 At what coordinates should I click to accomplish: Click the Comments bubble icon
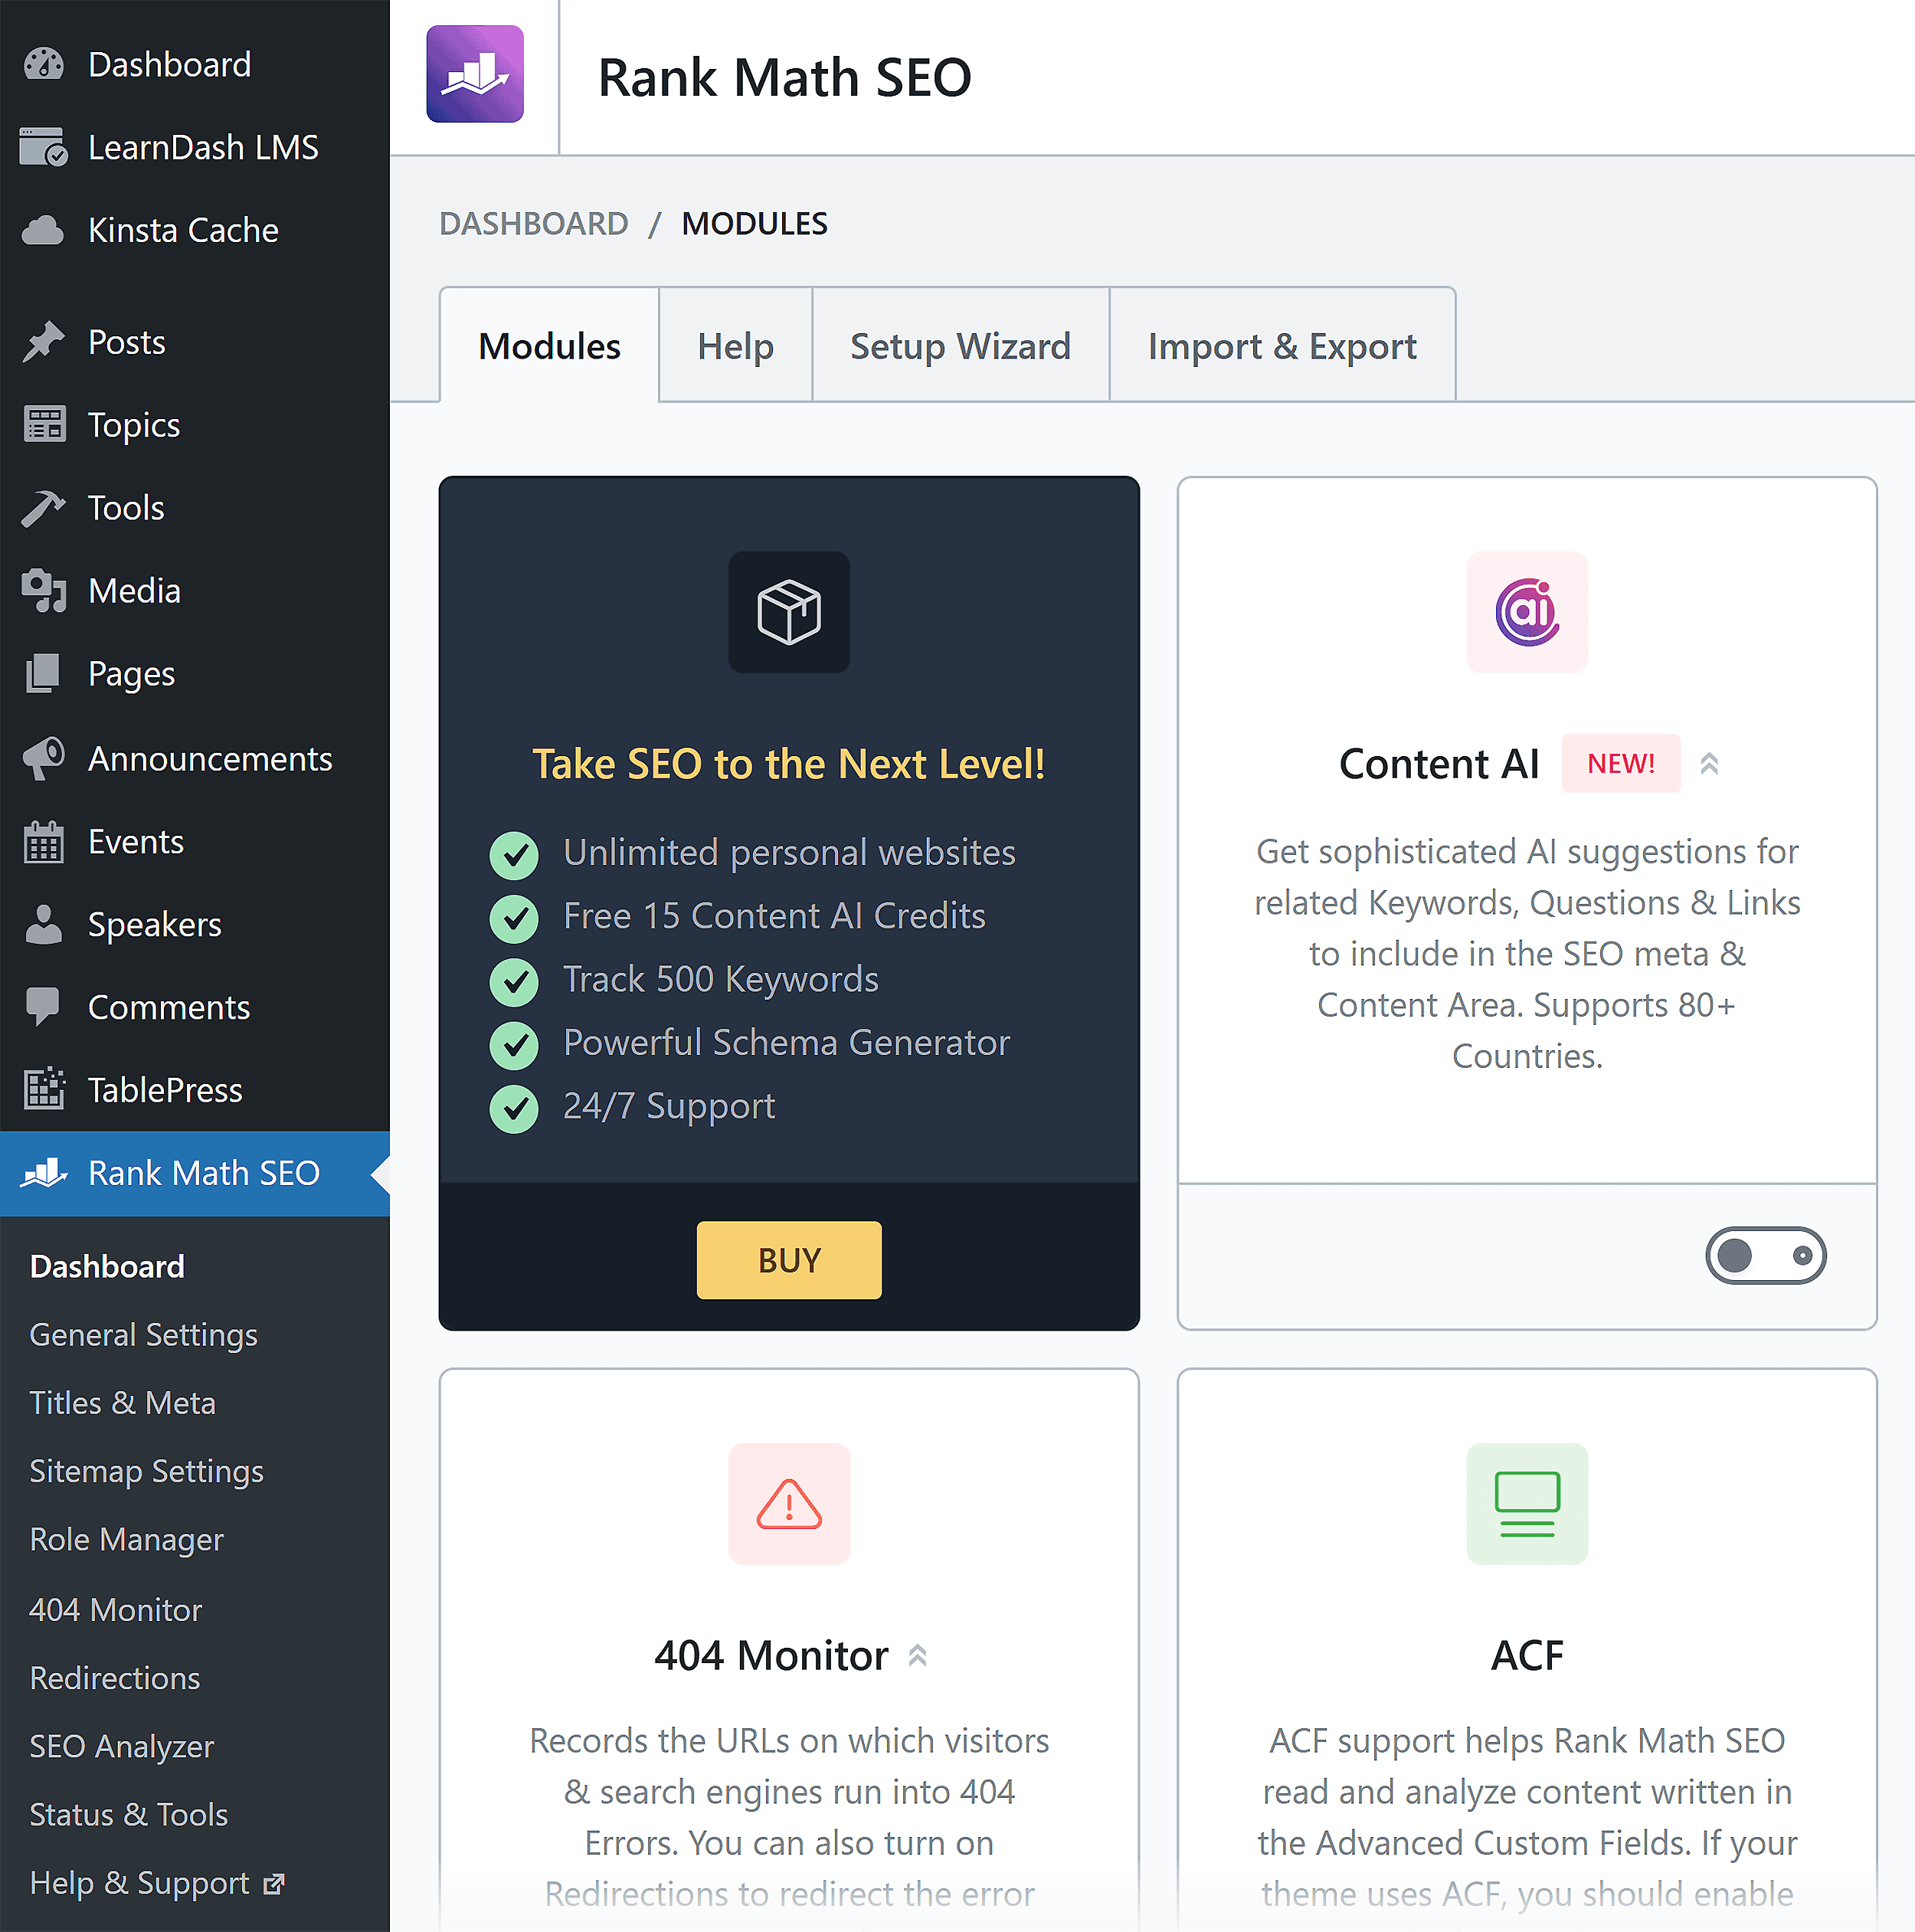pos(43,1006)
